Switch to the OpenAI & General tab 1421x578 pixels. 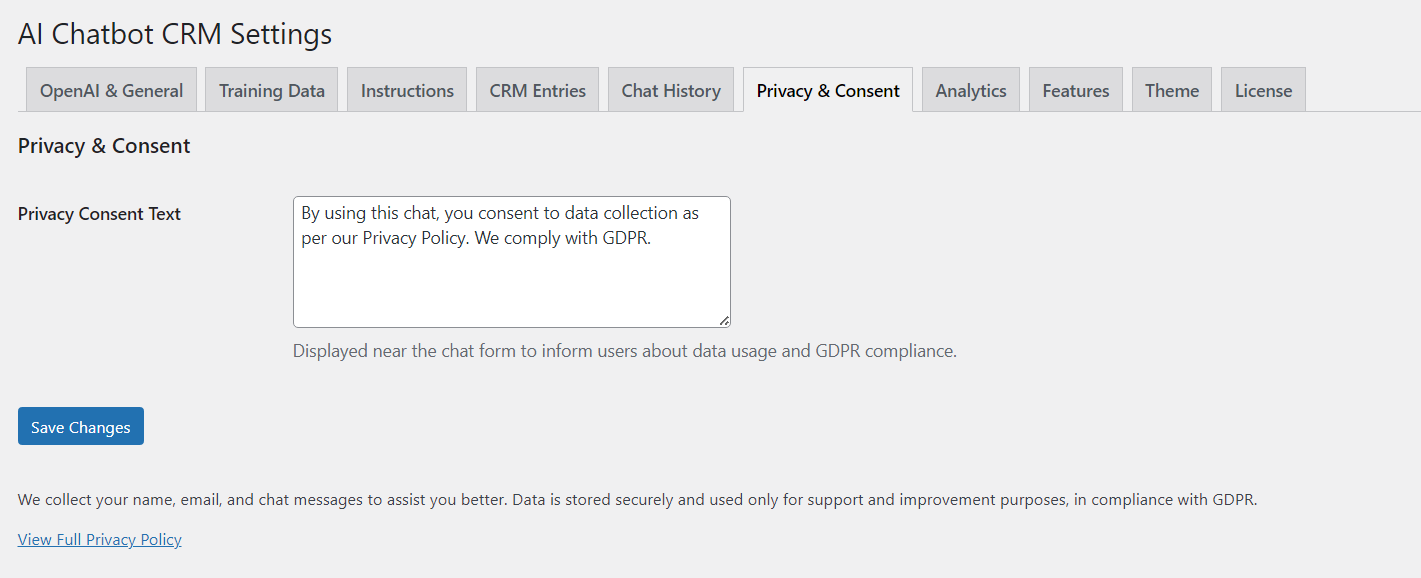click(111, 89)
